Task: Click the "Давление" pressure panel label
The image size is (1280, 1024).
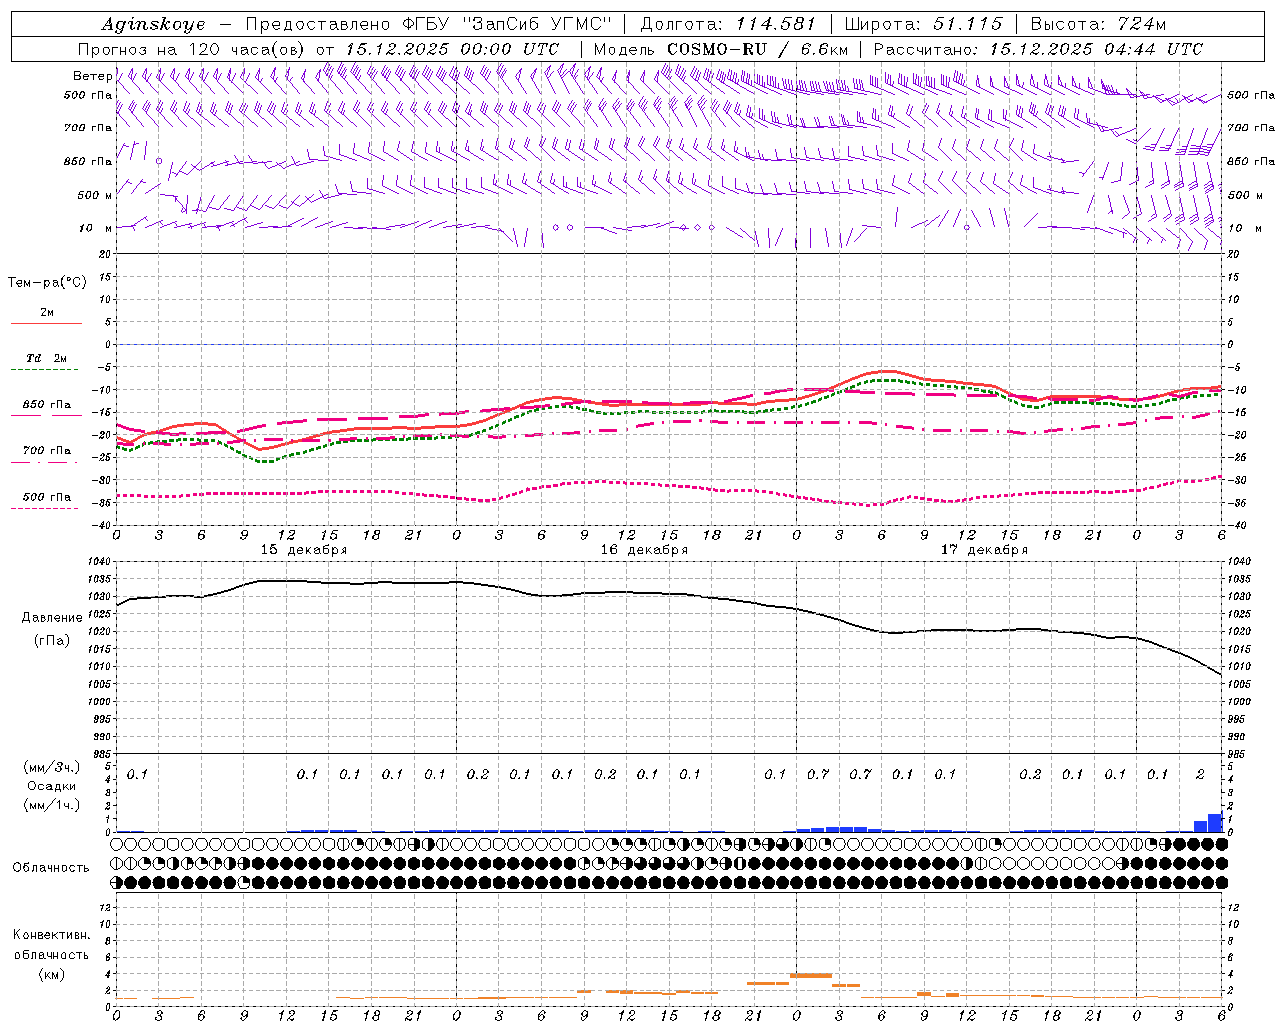Action: click(52, 618)
